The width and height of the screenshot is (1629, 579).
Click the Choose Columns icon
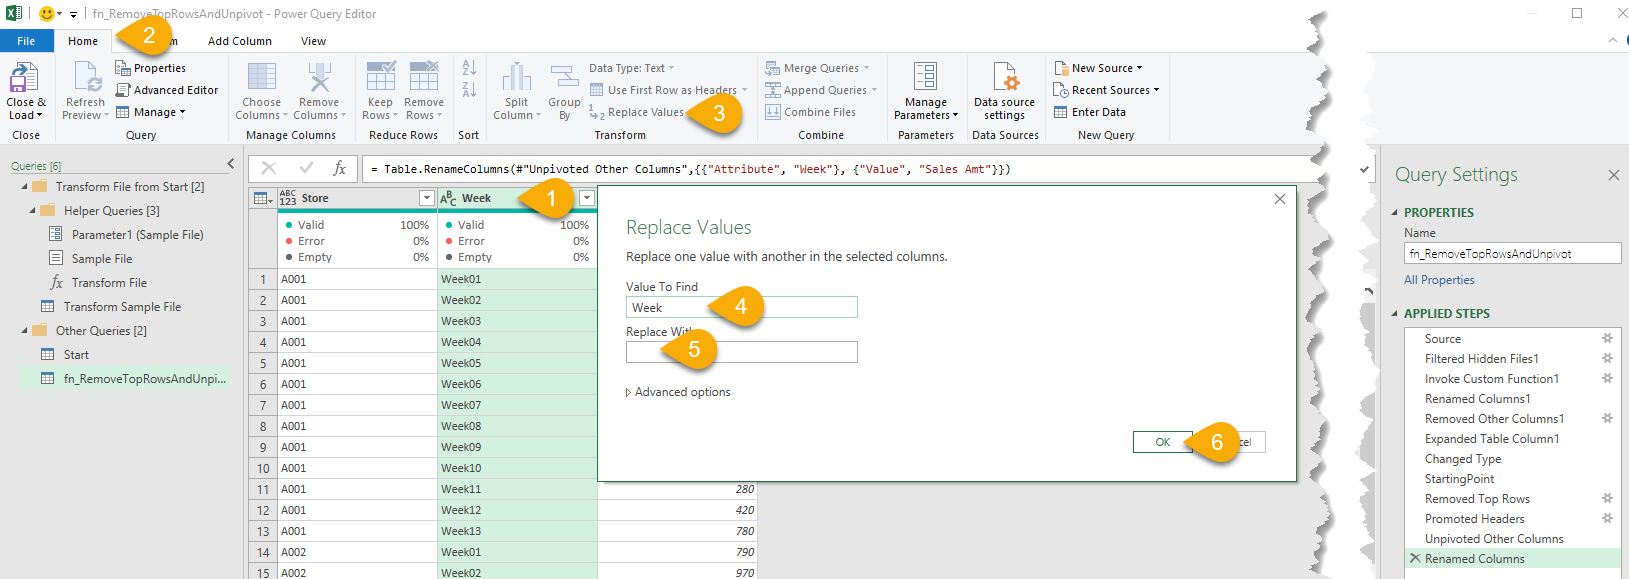click(261, 78)
